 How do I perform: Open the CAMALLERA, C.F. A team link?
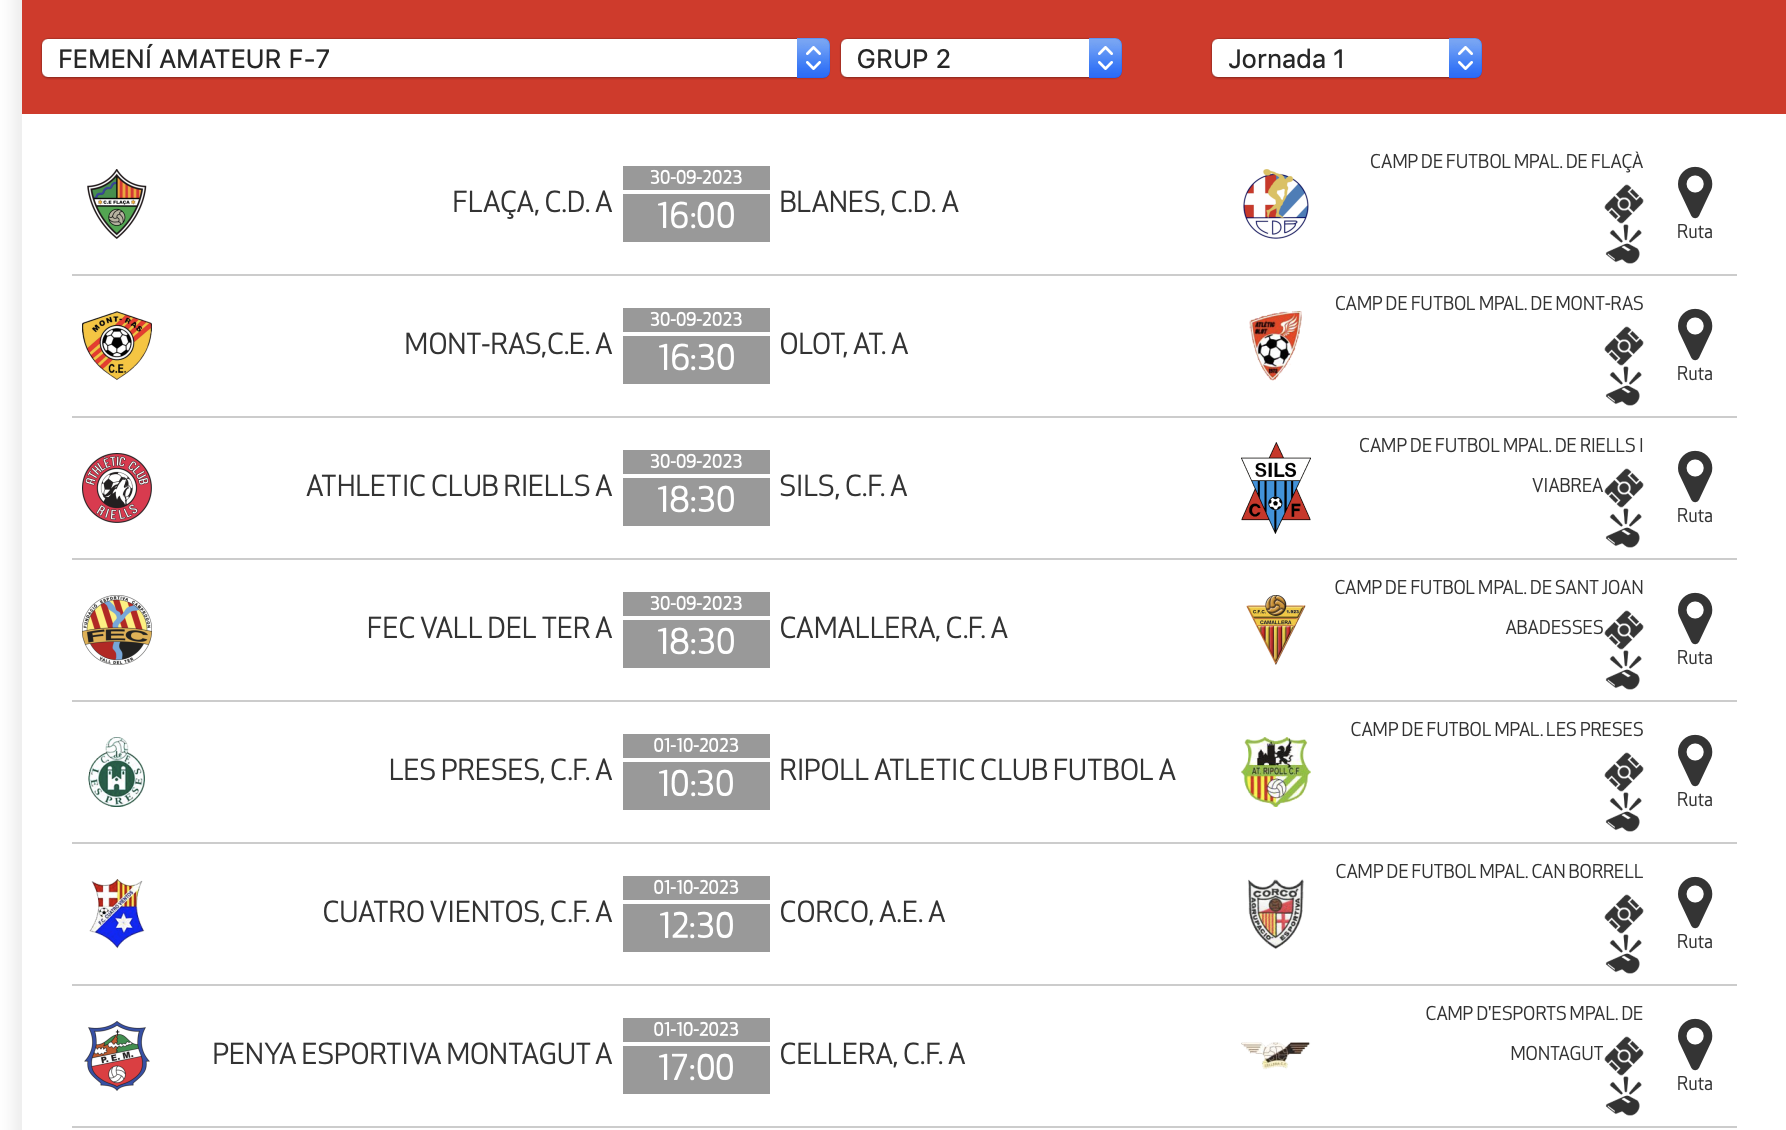892,629
